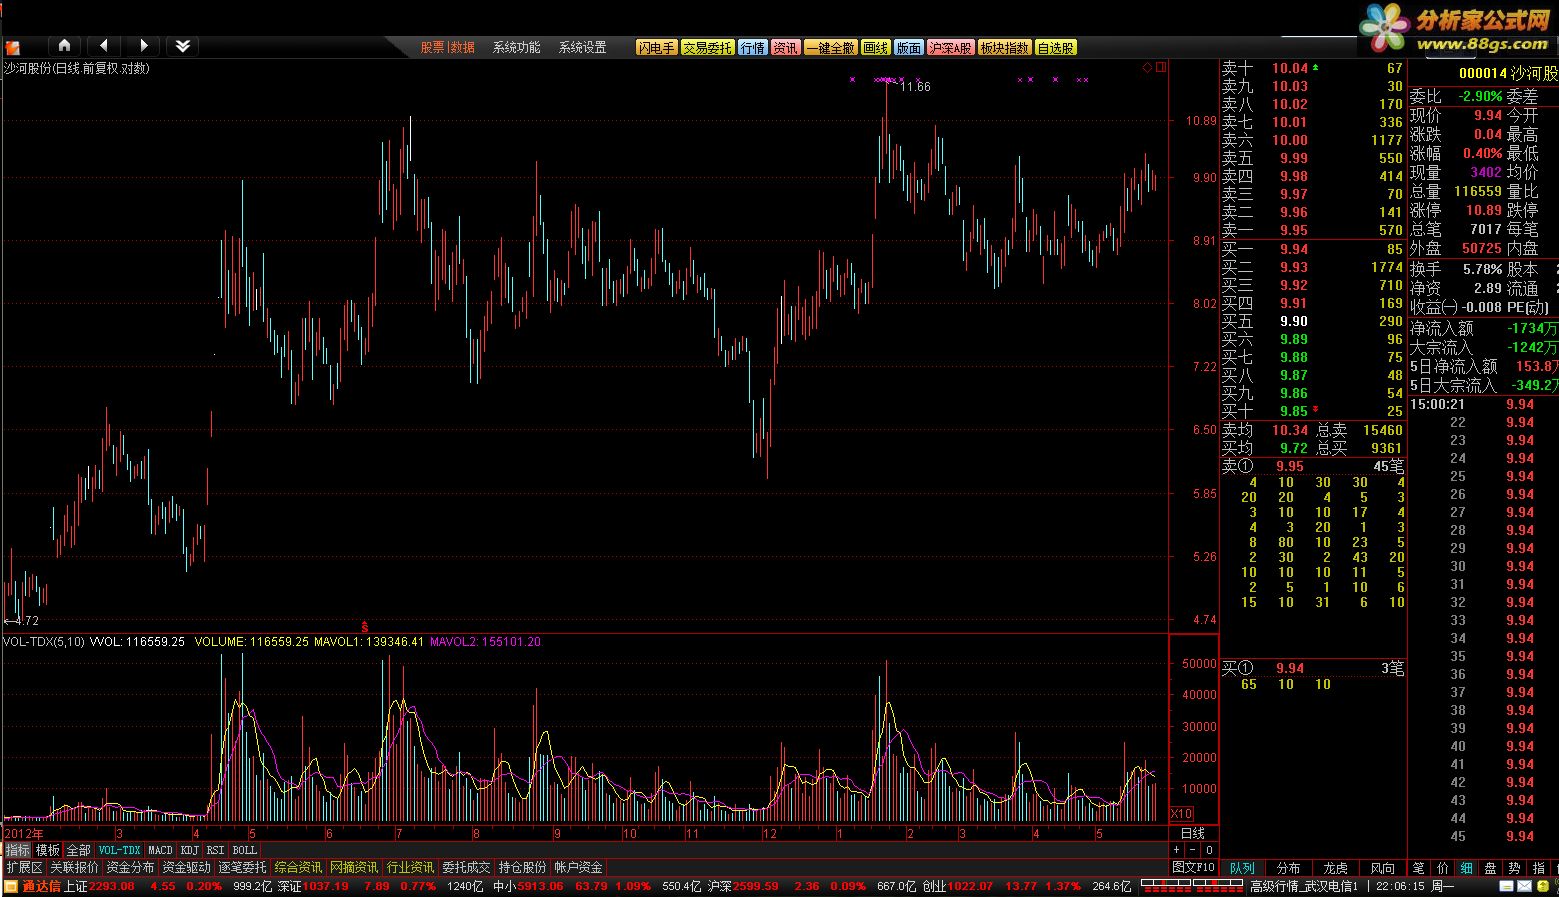Click the 高级行情_武汉电信1 server status
The width and height of the screenshot is (1559, 897).
click(x=1304, y=886)
